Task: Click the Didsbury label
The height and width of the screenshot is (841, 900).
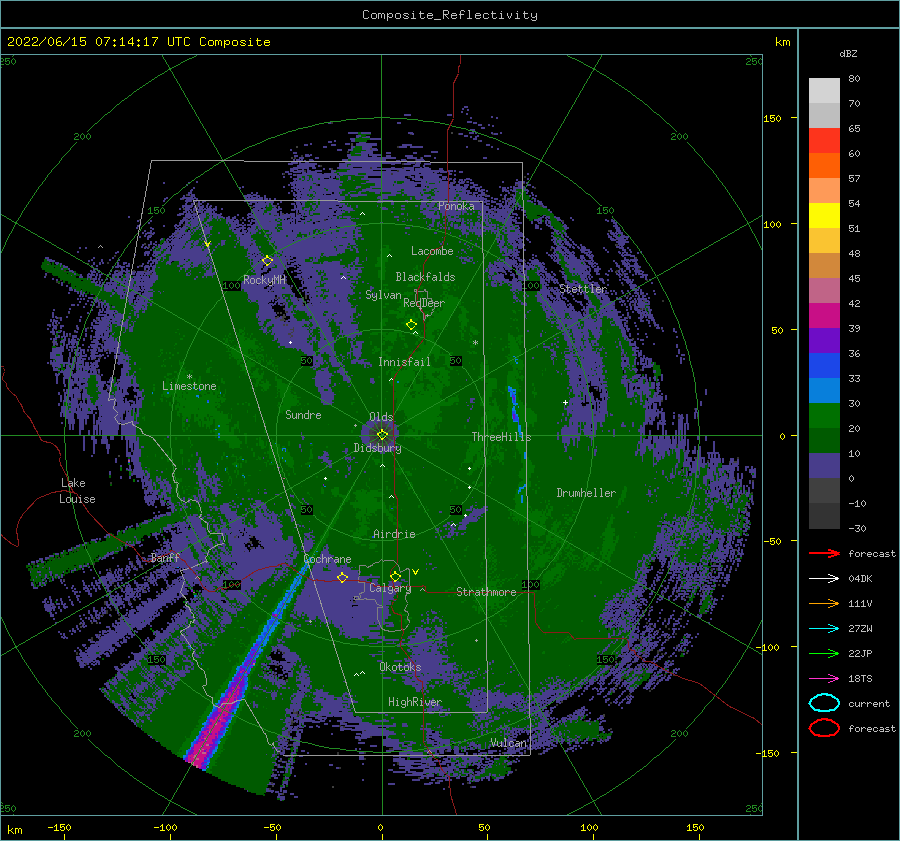Action: tap(378, 448)
